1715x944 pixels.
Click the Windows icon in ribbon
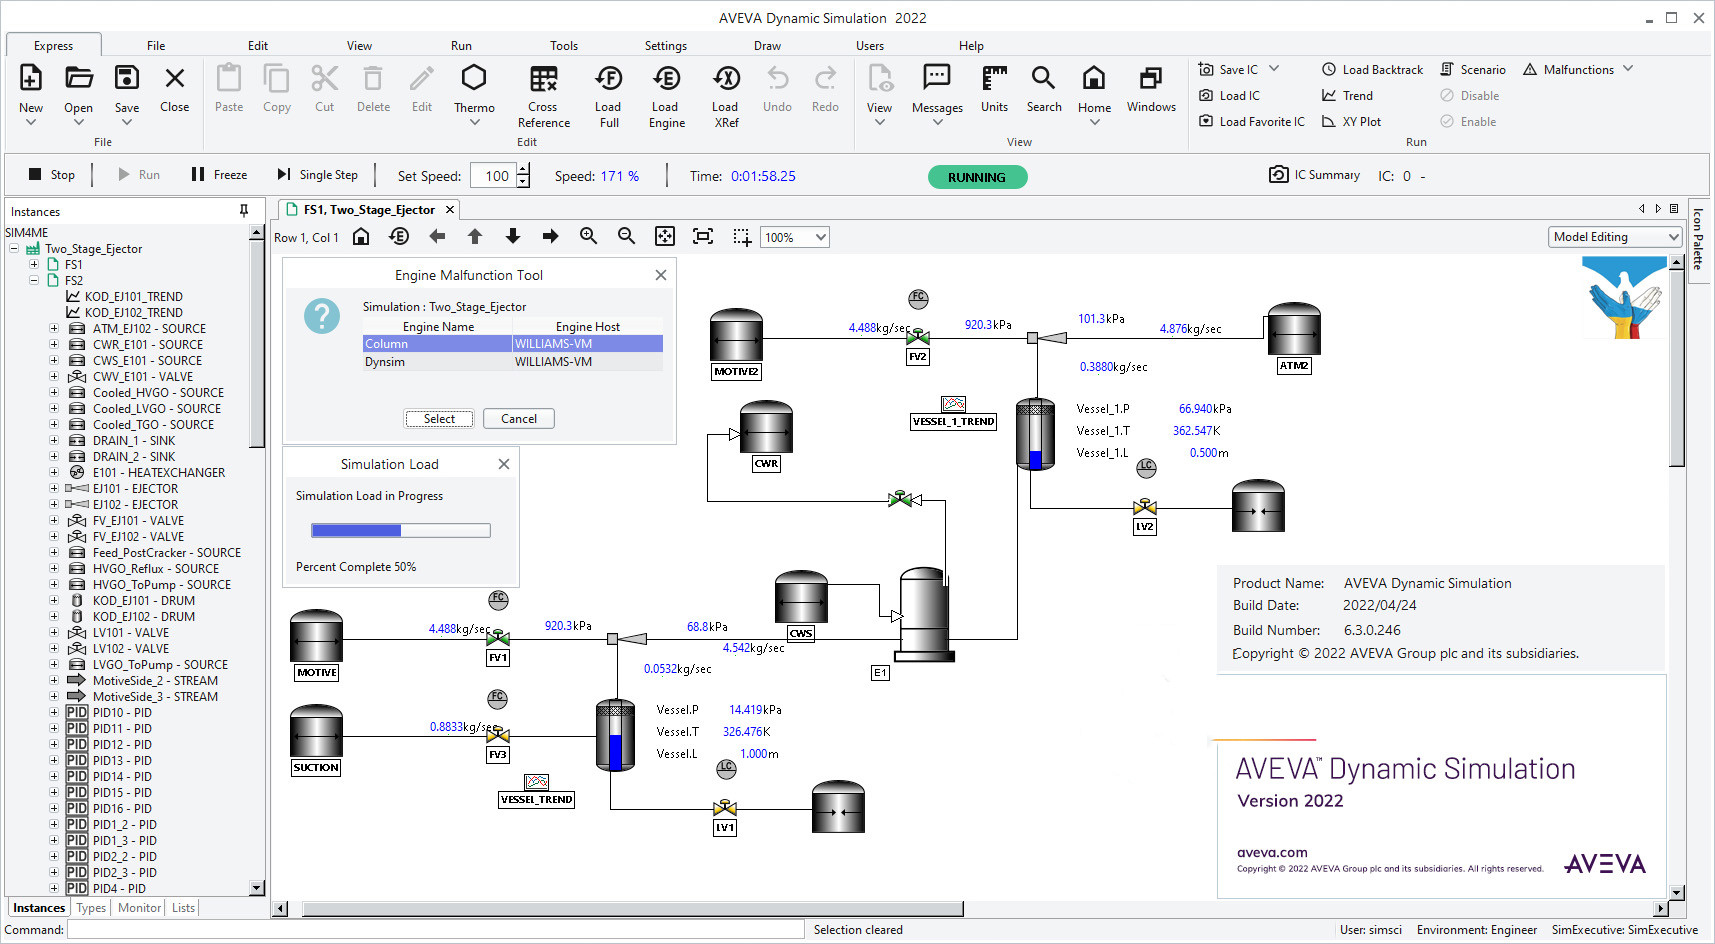[x=1151, y=78]
